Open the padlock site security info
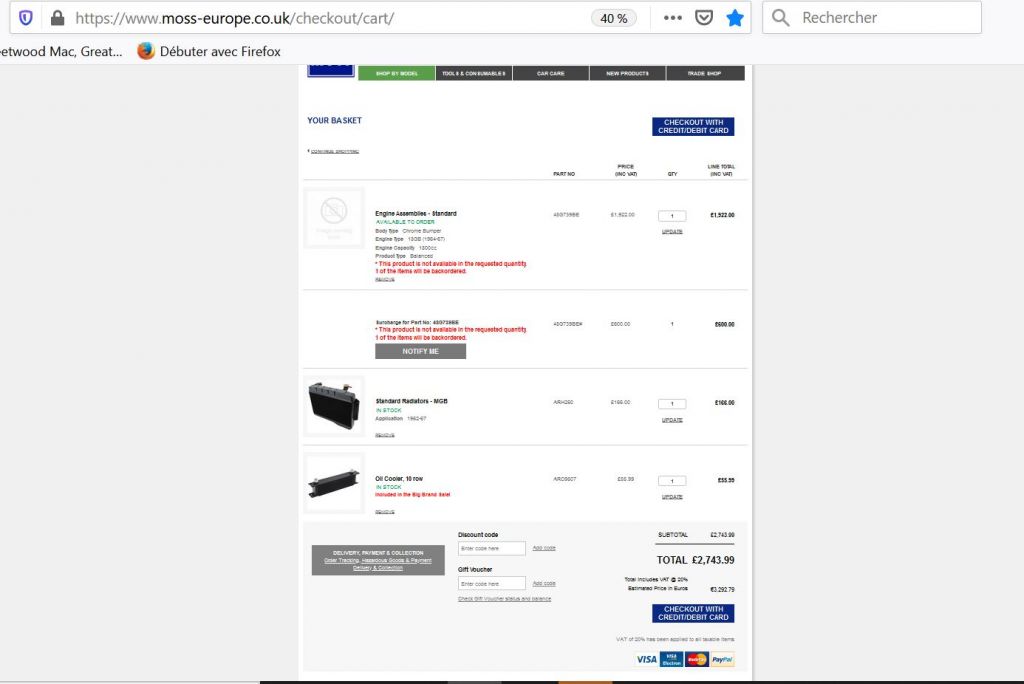The height and width of the screenshot is (684, 1024). 57,18
